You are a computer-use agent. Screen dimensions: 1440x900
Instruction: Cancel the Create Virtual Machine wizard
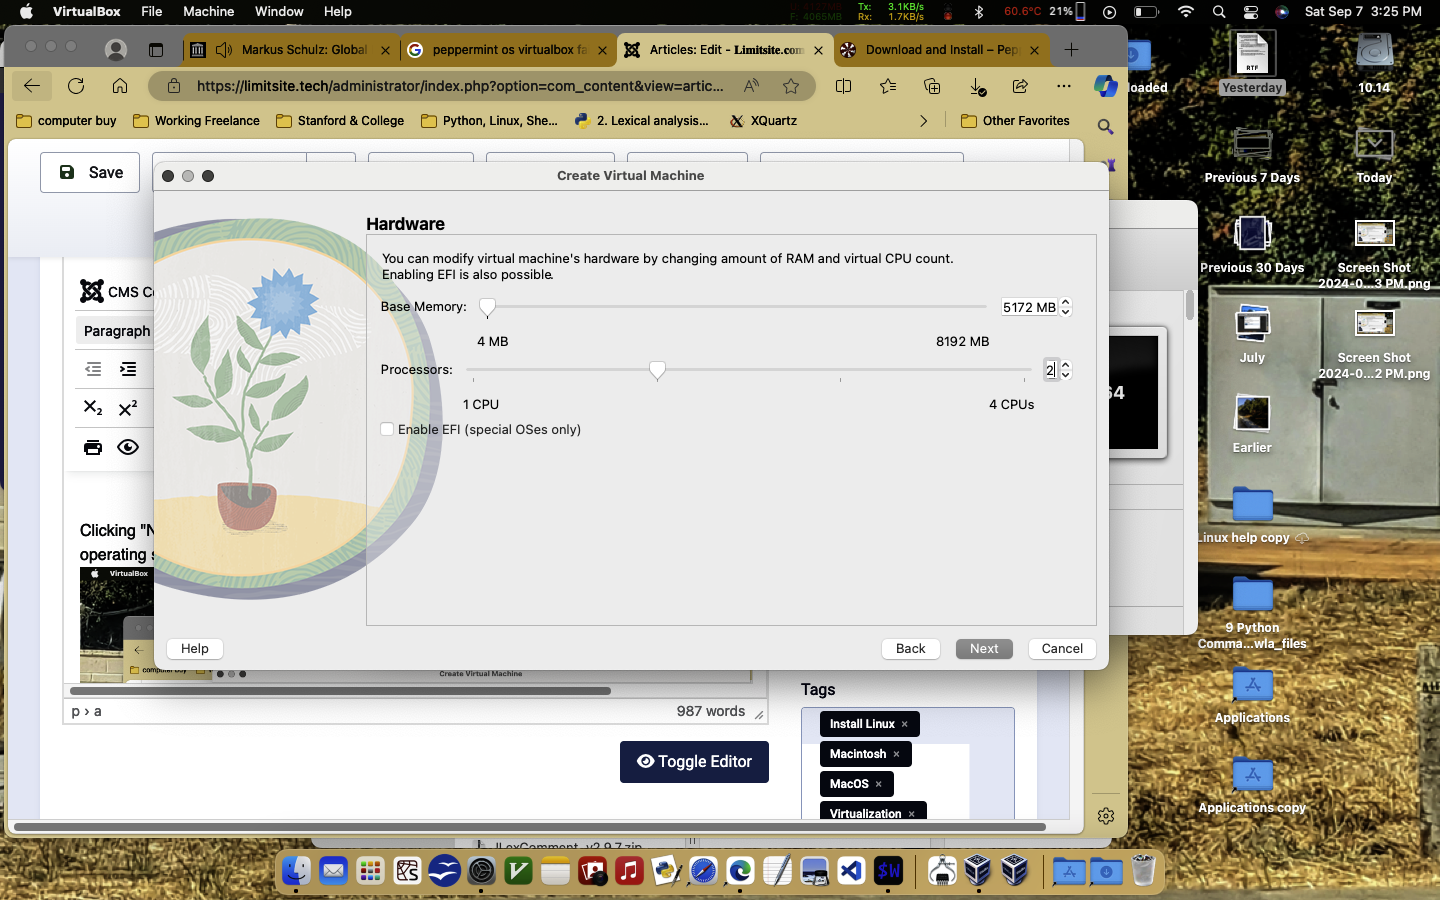click(1061, 649)
